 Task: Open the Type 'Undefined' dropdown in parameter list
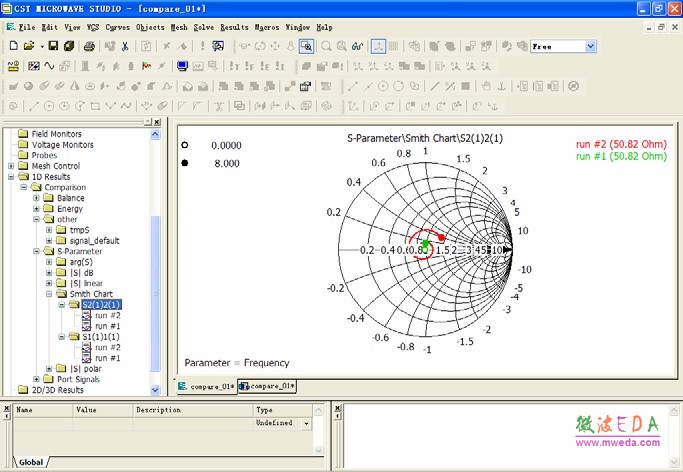[x=307, y=423]
